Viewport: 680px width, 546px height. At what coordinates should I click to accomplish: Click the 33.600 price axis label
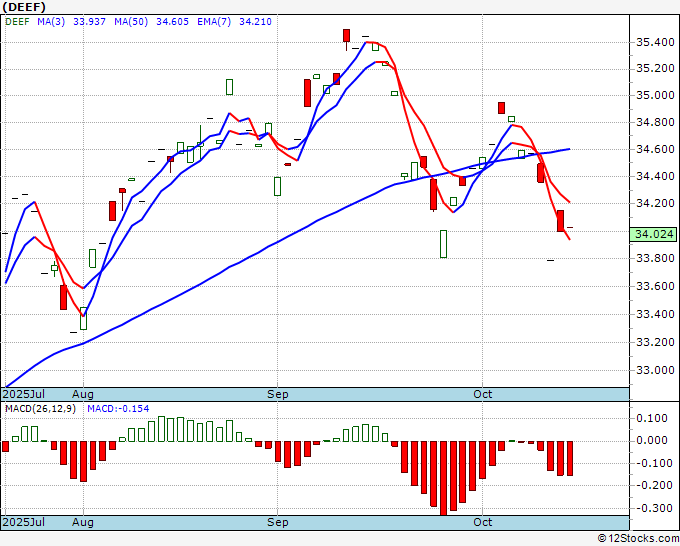[655, 286]
